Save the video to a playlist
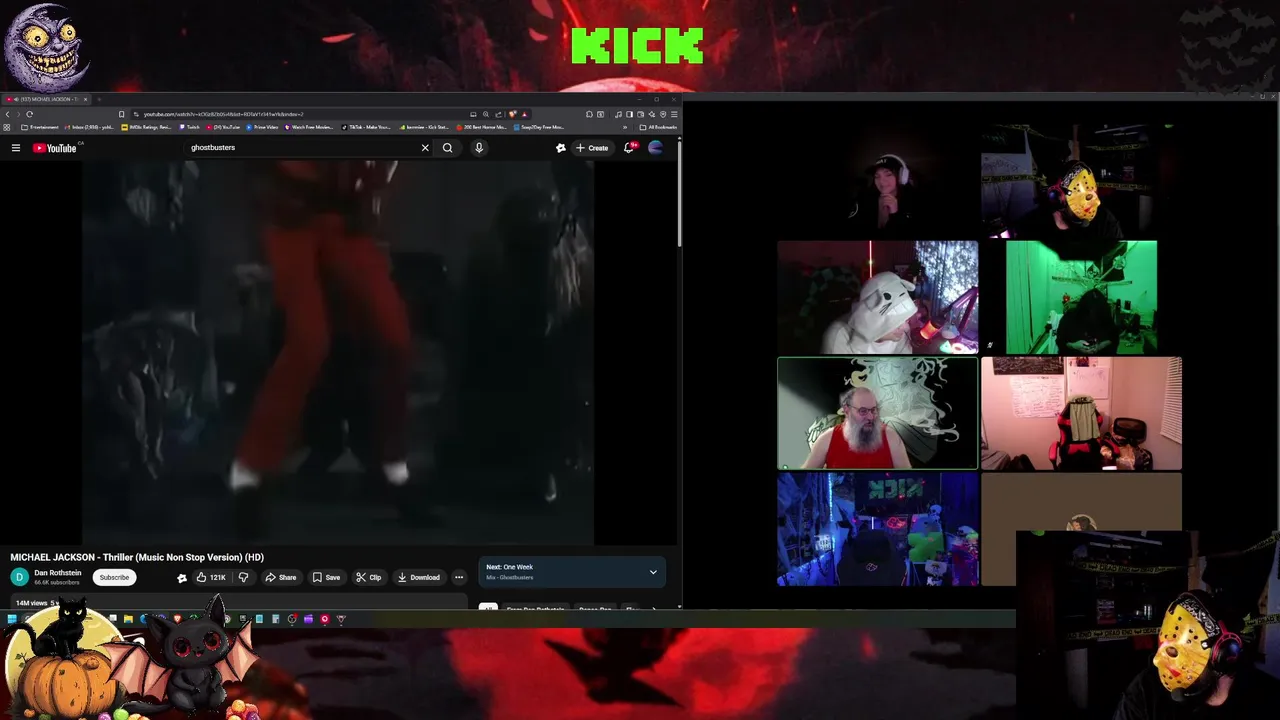Screen dimensions: 1280x720 pyautogui.click(x=326, y=577)
